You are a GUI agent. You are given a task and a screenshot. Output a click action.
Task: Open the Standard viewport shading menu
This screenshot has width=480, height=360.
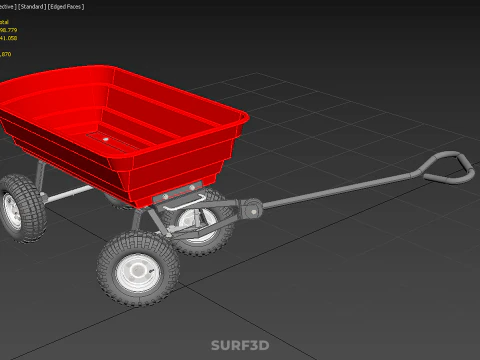click(32, 7)
